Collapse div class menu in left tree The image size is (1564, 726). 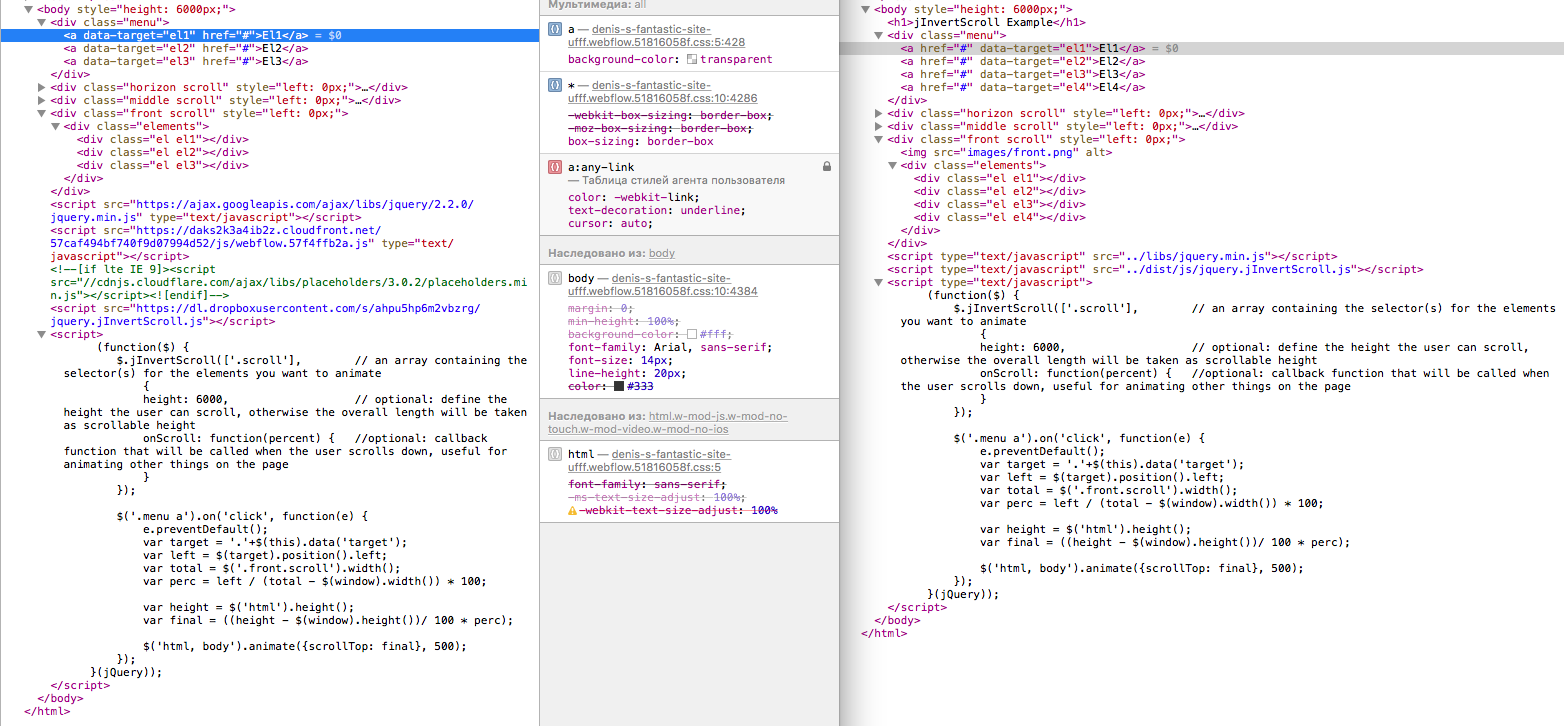click(42, 21)
